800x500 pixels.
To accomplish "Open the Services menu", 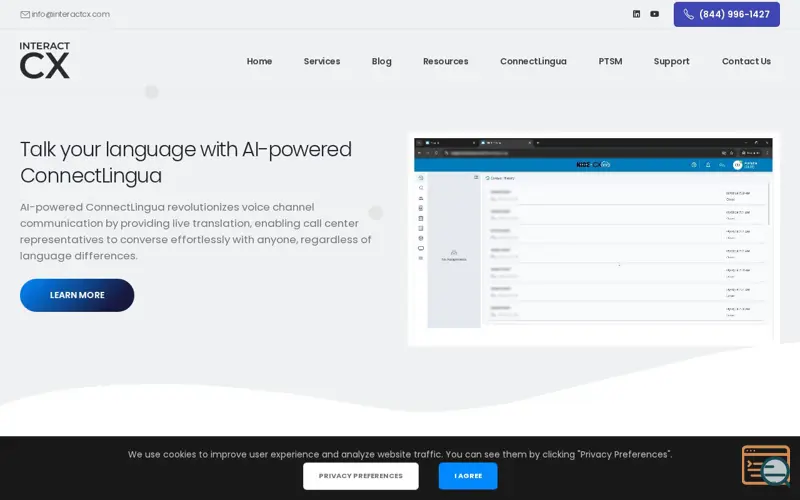I will [x=322, y=61].
